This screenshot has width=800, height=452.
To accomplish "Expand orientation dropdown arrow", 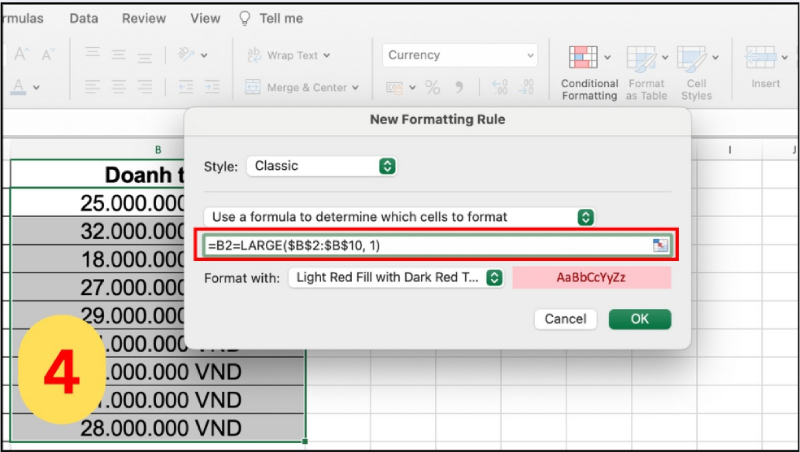I will (204, 55).
